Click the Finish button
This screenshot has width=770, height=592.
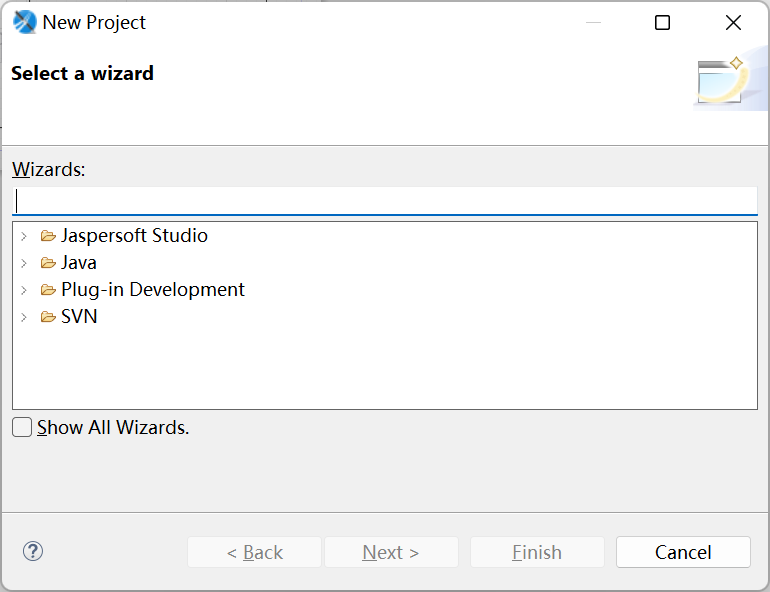(537, 552)
